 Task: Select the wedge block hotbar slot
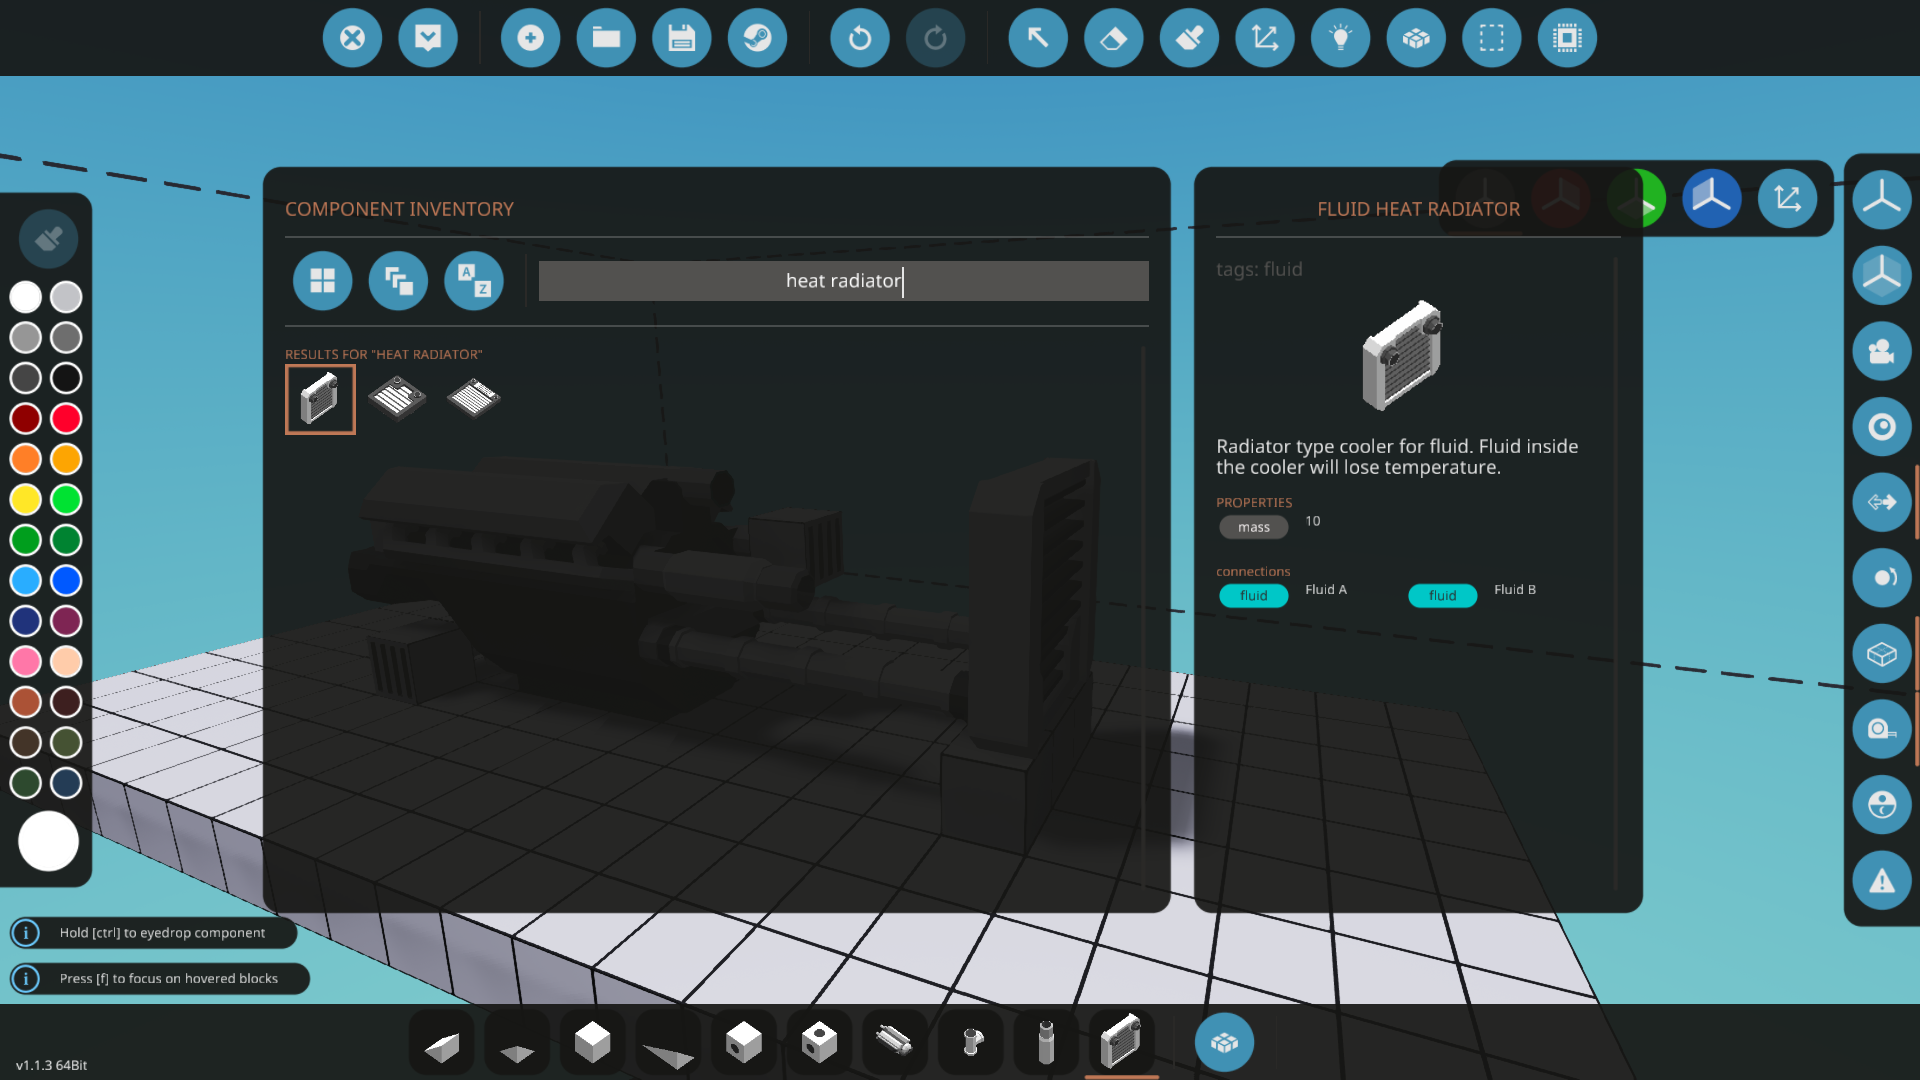442,1044
